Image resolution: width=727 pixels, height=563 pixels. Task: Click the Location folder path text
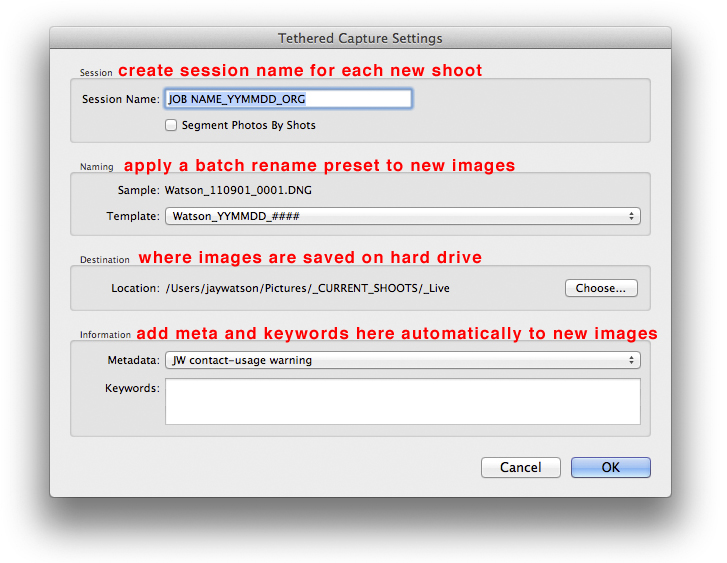(307, 288)
